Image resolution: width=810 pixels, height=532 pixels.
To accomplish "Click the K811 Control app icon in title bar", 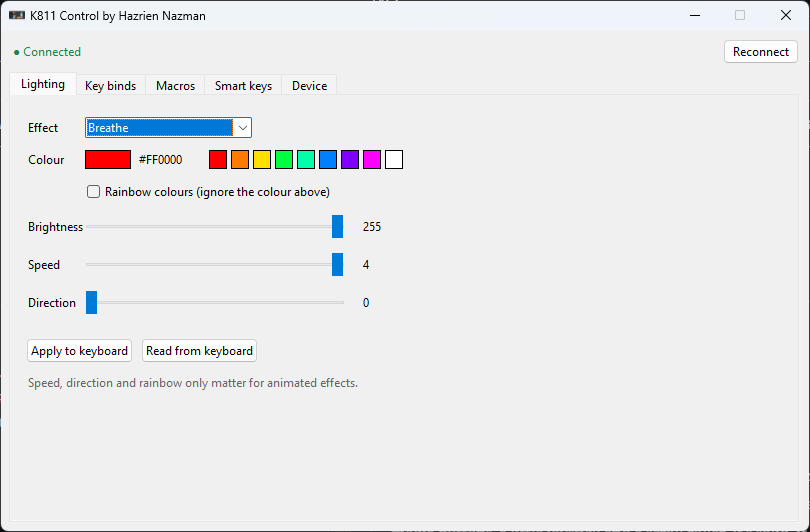I will point(17,15).
